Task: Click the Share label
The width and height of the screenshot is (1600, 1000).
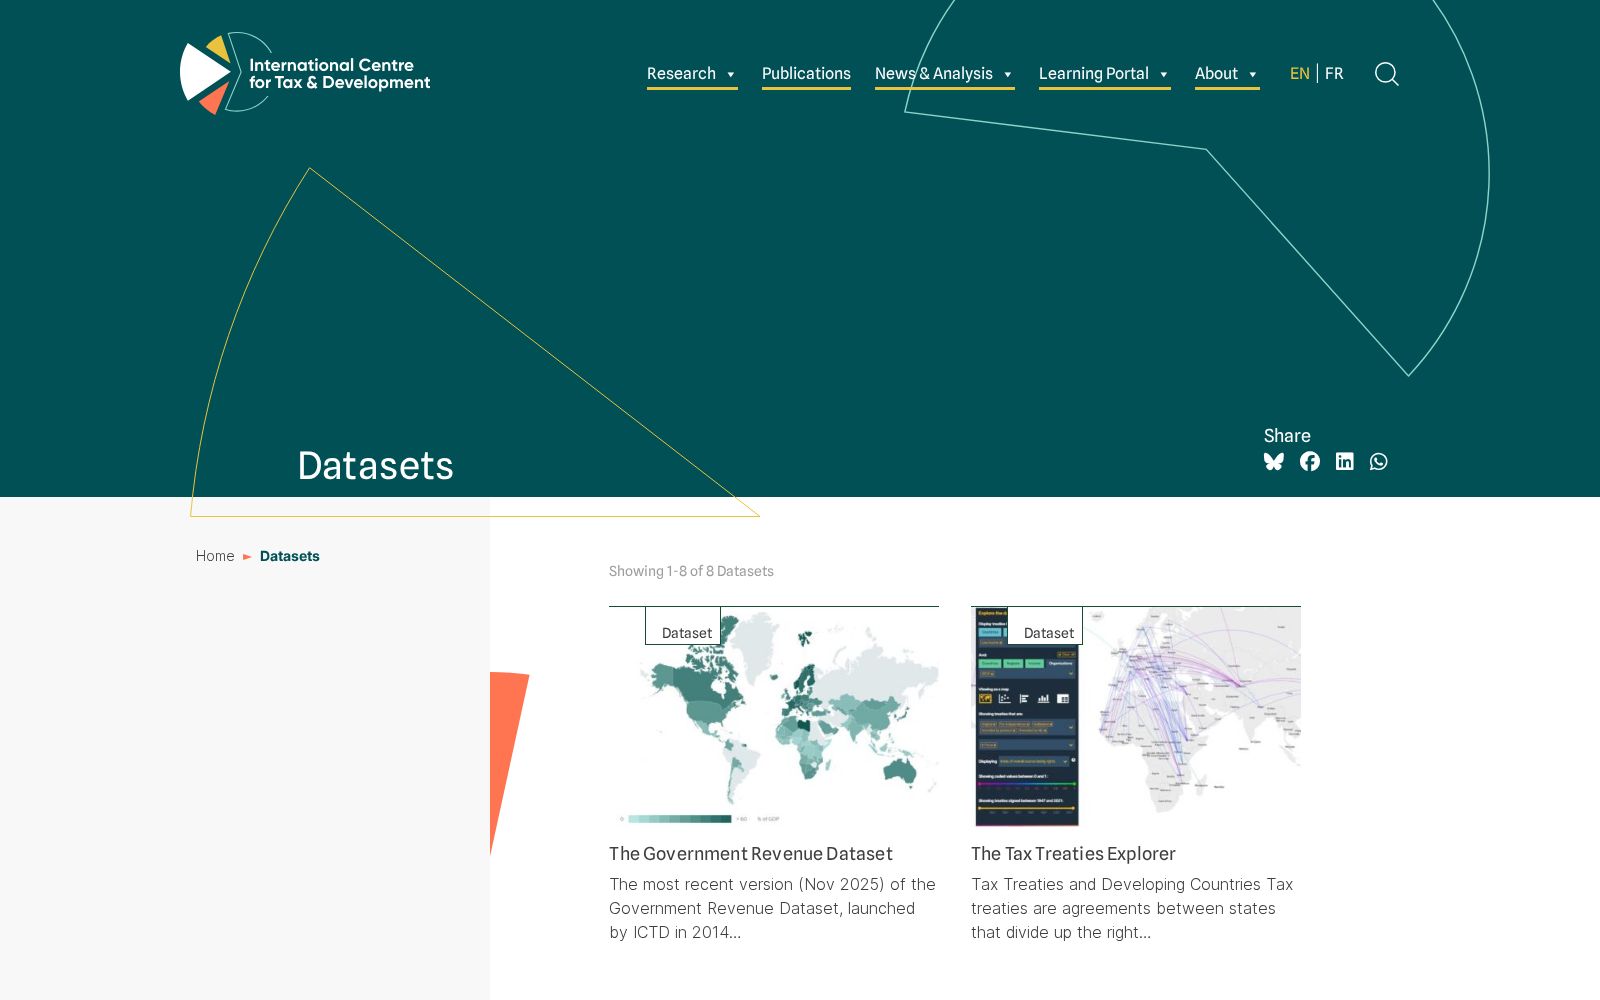Action: 1287,436
